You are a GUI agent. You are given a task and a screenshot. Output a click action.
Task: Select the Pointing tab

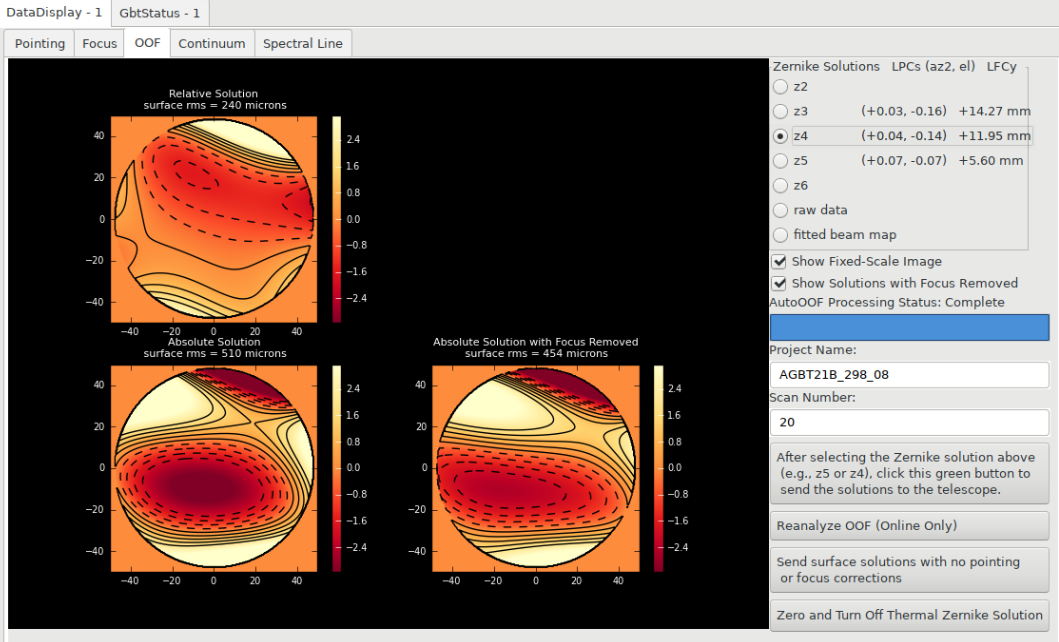[40, 43]
